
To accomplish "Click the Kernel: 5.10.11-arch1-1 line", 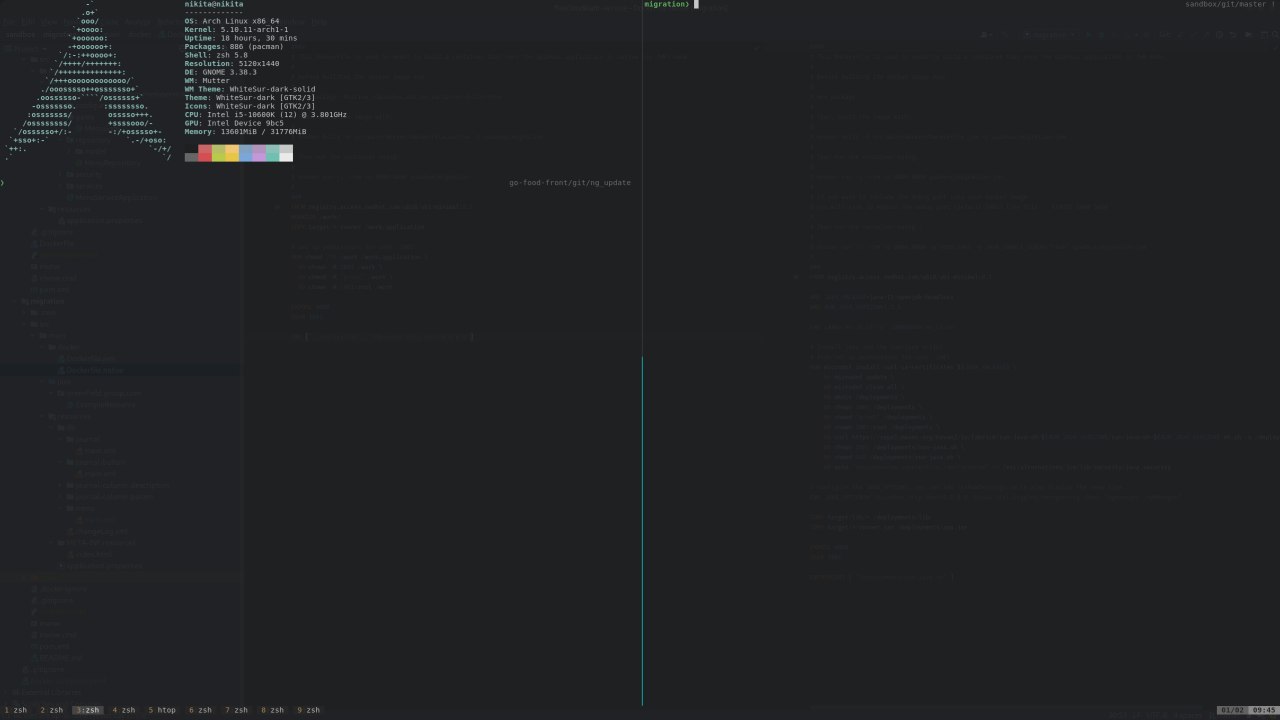I will [236, 30].
